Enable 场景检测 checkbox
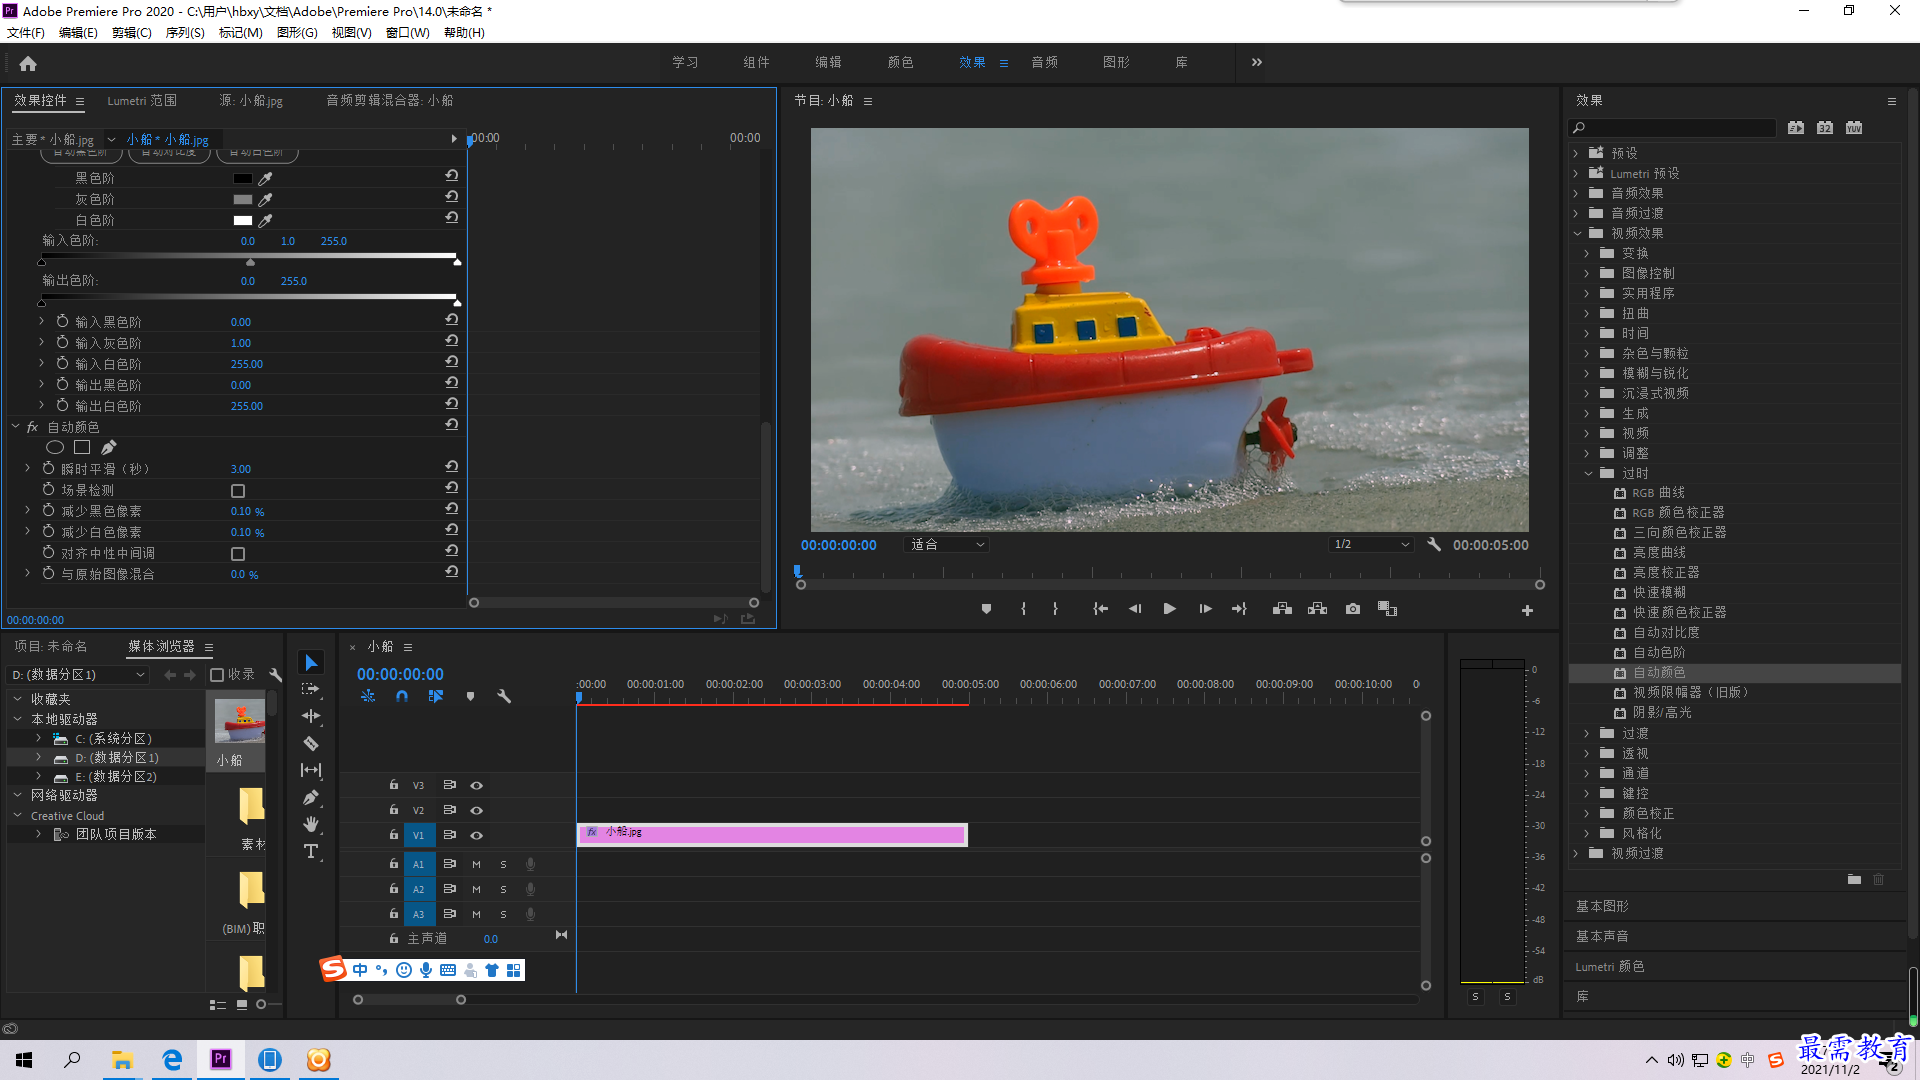 tap(238, 491)
